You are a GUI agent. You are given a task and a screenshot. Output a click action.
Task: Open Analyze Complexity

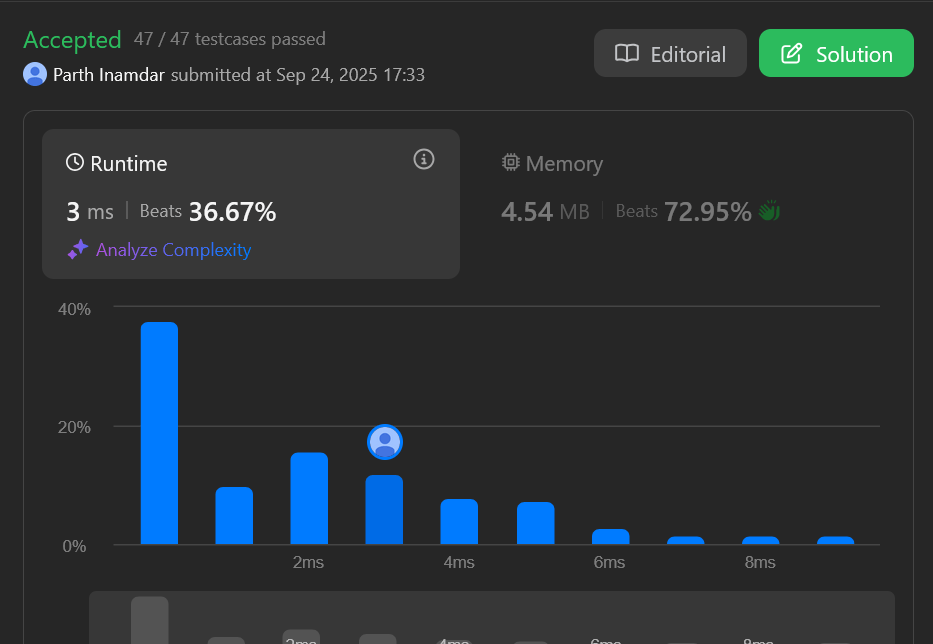pos(173,250)
